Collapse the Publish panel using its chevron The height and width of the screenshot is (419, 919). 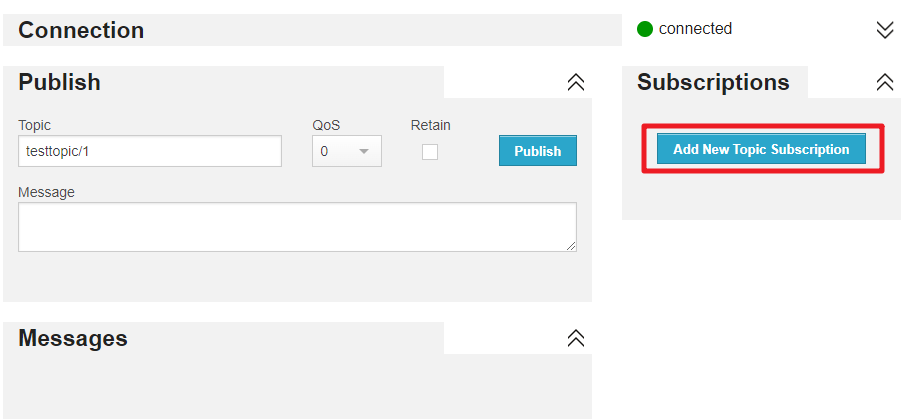pos(576,82)
